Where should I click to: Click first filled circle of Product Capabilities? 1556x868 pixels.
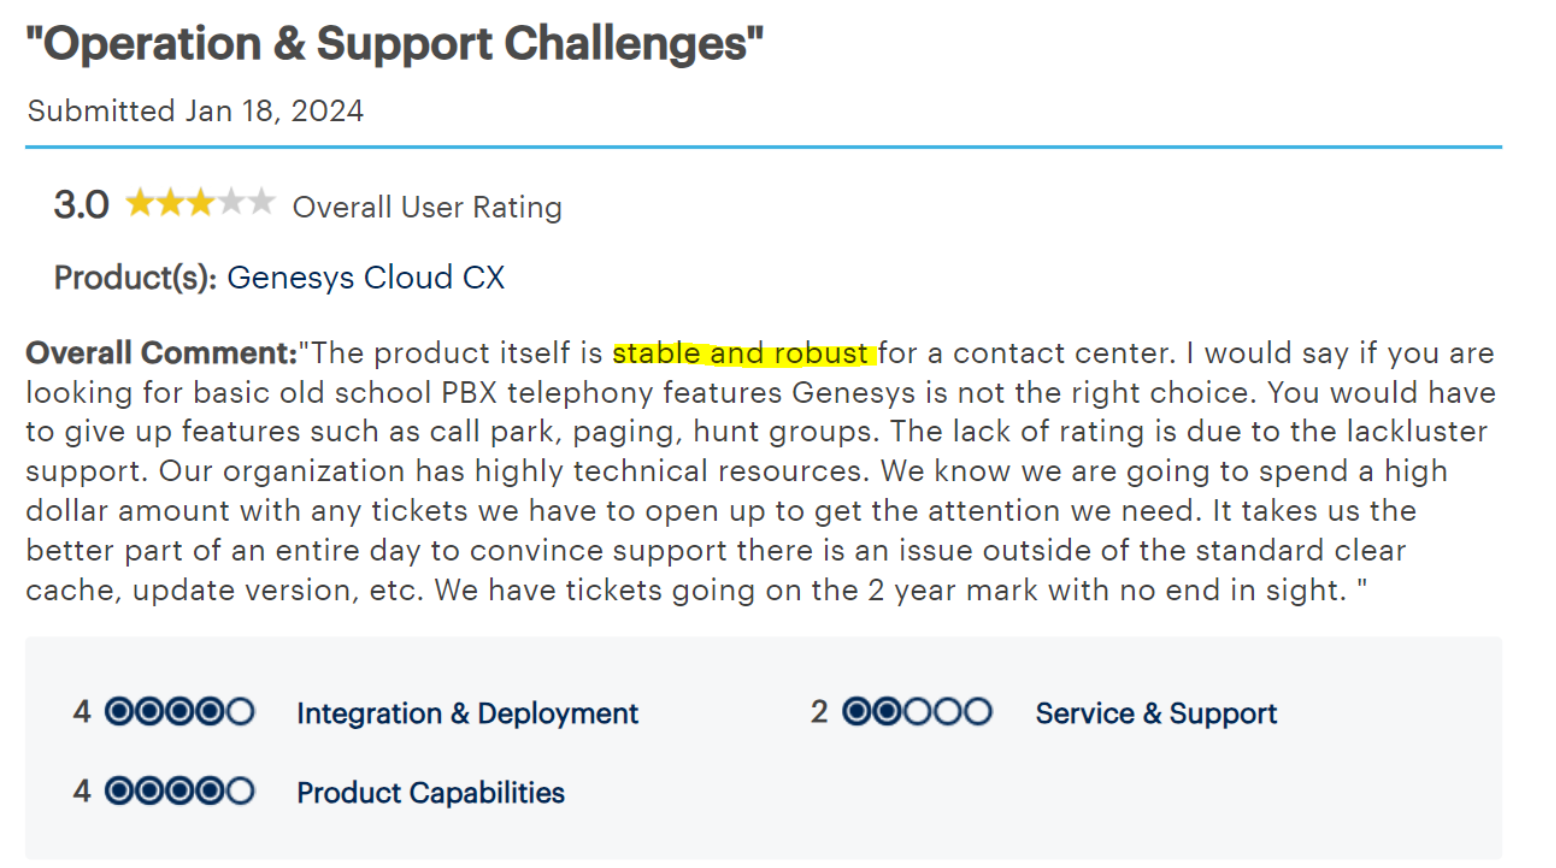119,791
